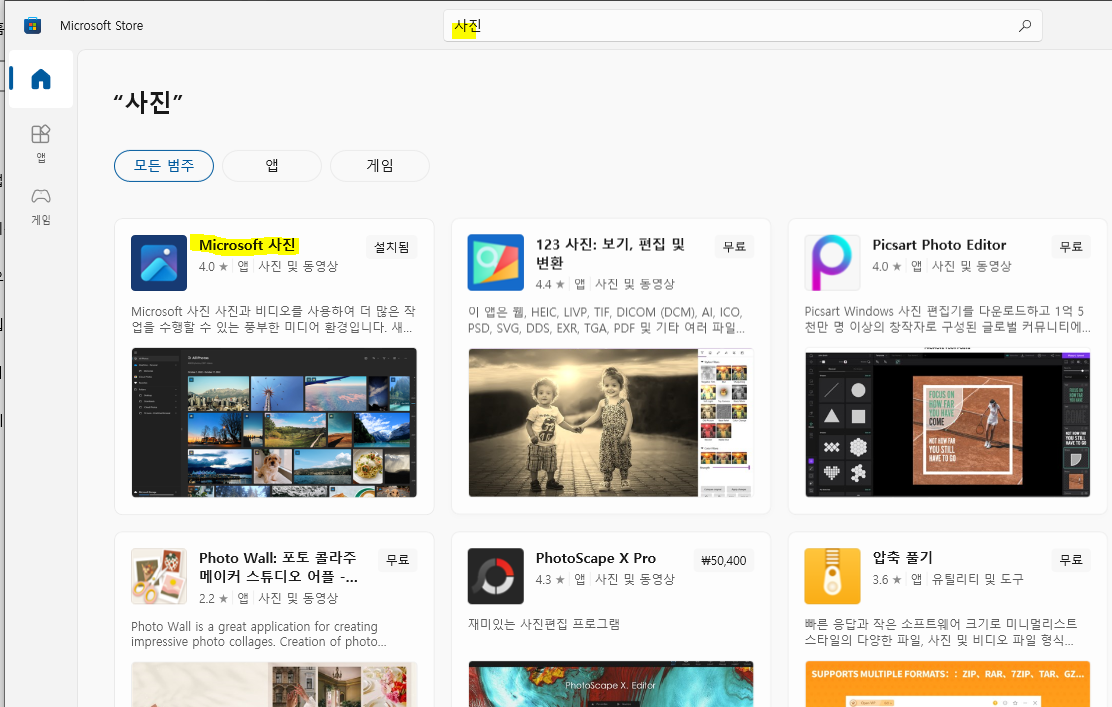Click the Microsoft Store title text
Image resolution: width=1112 pixels, height=707 pixels.
[x=101, y=26]
